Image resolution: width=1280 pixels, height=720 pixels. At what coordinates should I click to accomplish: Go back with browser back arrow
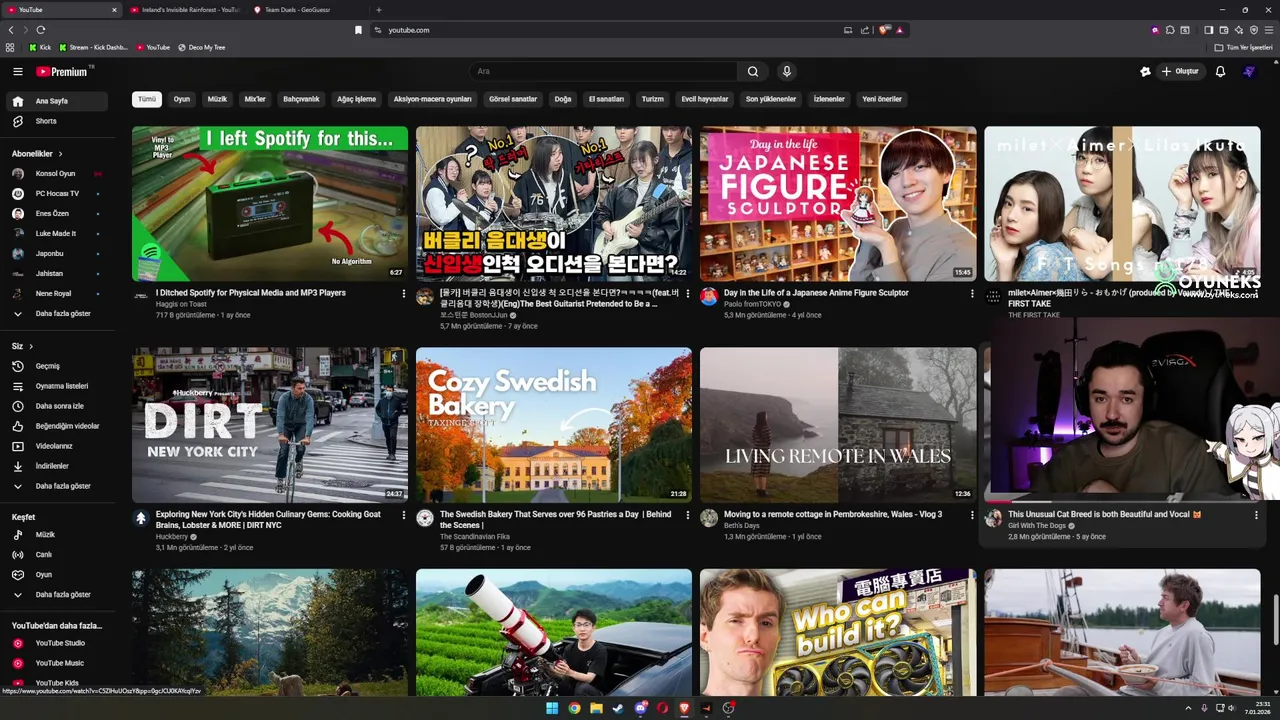click(11, 30)
